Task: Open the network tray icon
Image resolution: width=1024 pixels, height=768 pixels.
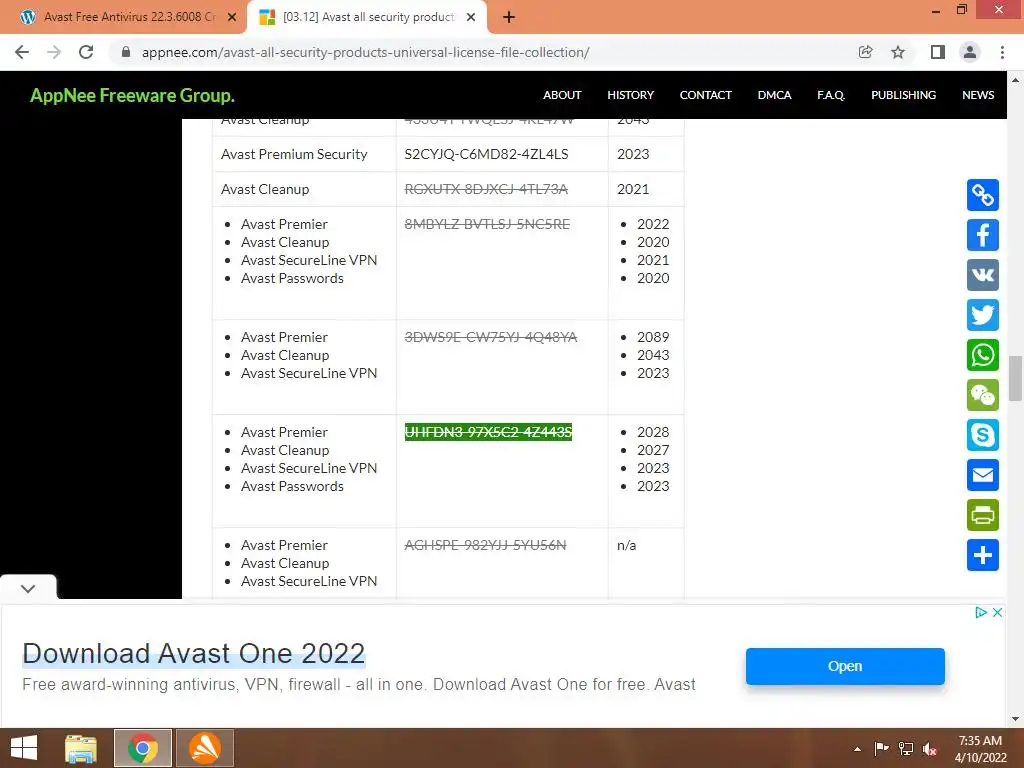Action: [x=906, y=749]
